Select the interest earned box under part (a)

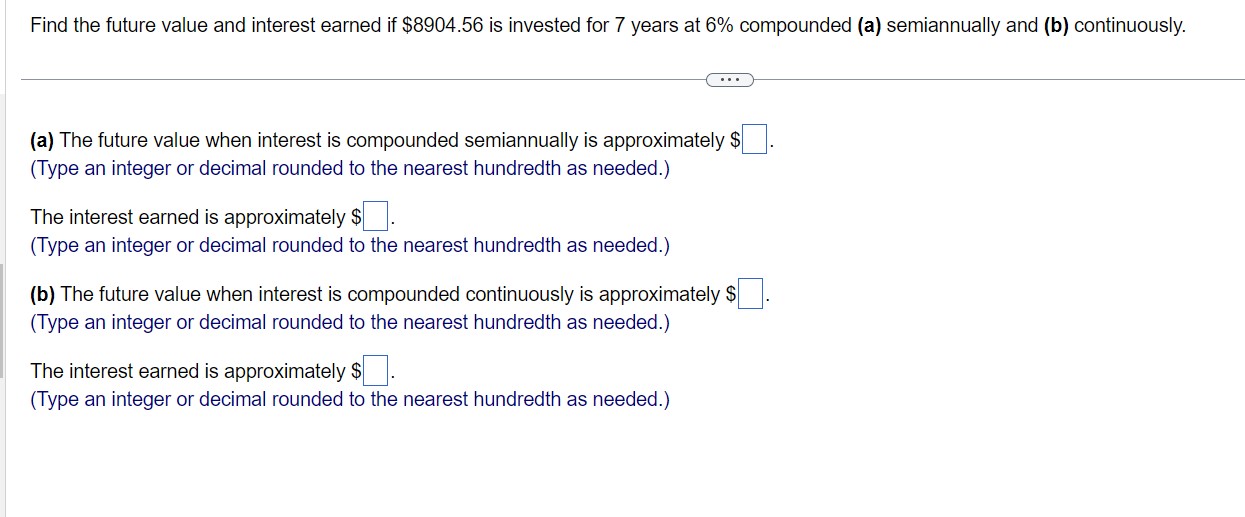click(375, 217)
